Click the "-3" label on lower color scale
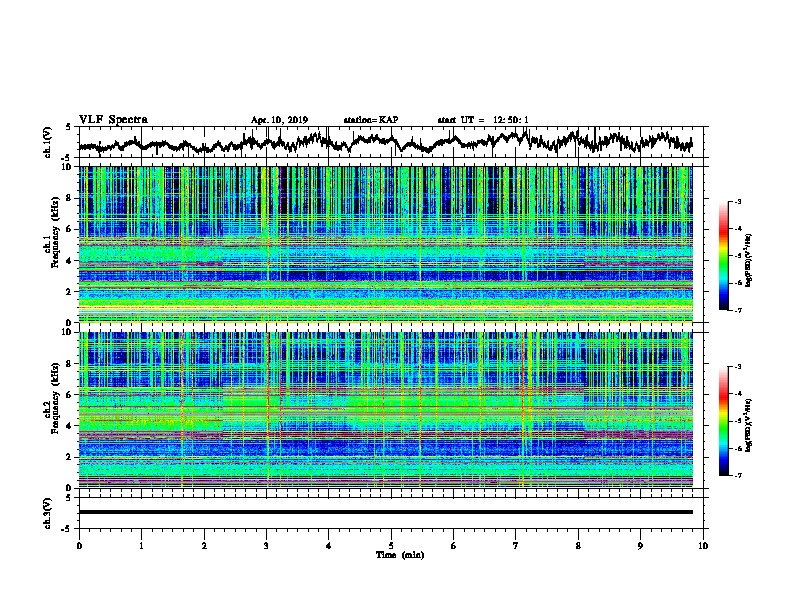792x612 pixels. (738, 367)
